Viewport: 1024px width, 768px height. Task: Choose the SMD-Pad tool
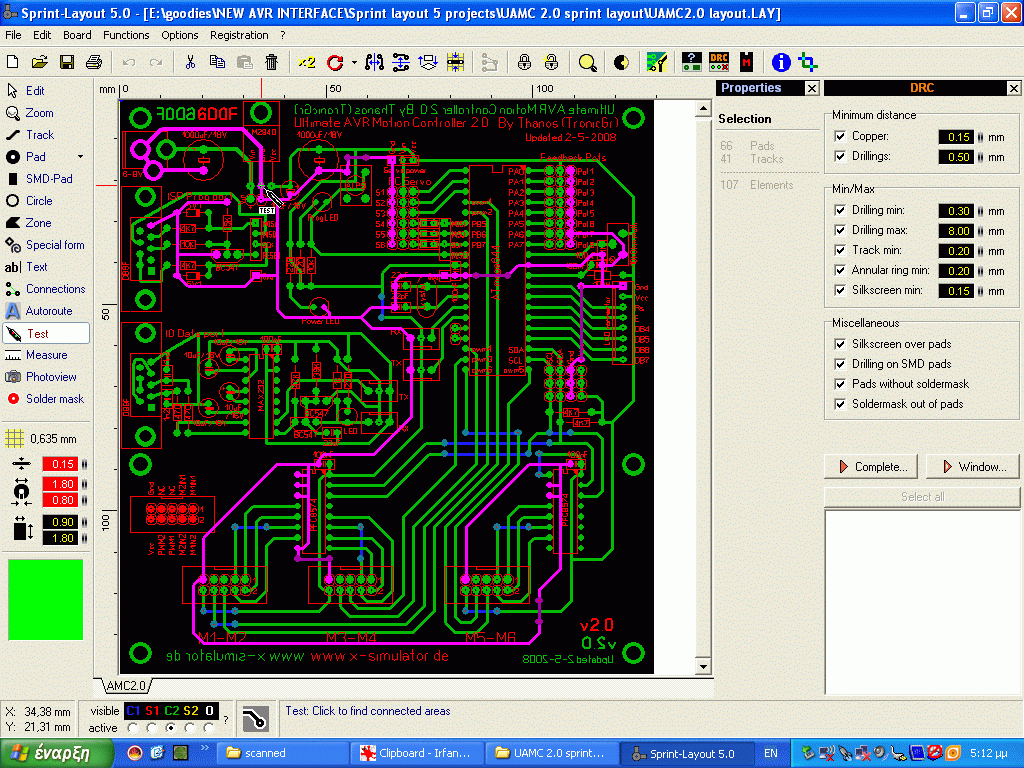47,179
